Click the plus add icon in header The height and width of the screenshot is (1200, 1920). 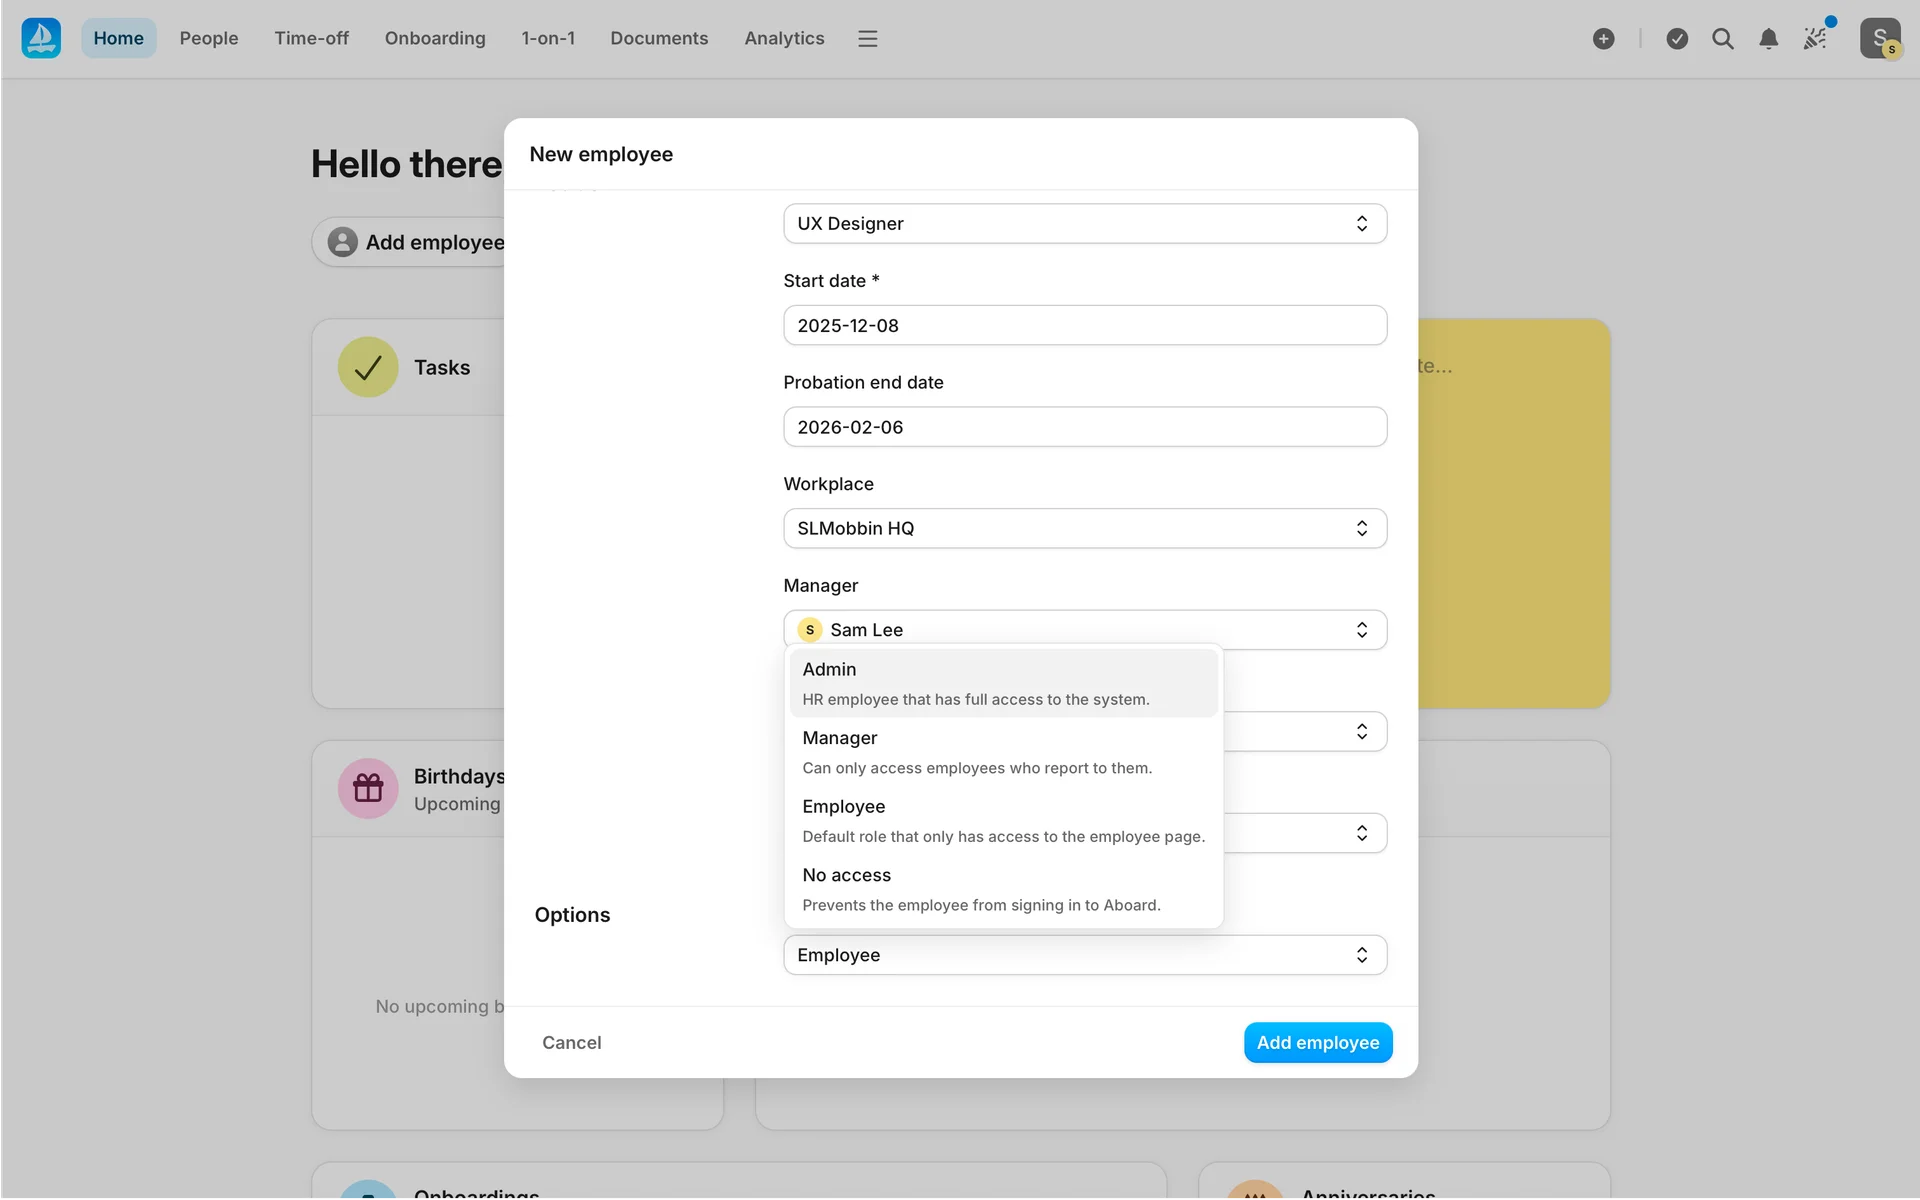1603,39
